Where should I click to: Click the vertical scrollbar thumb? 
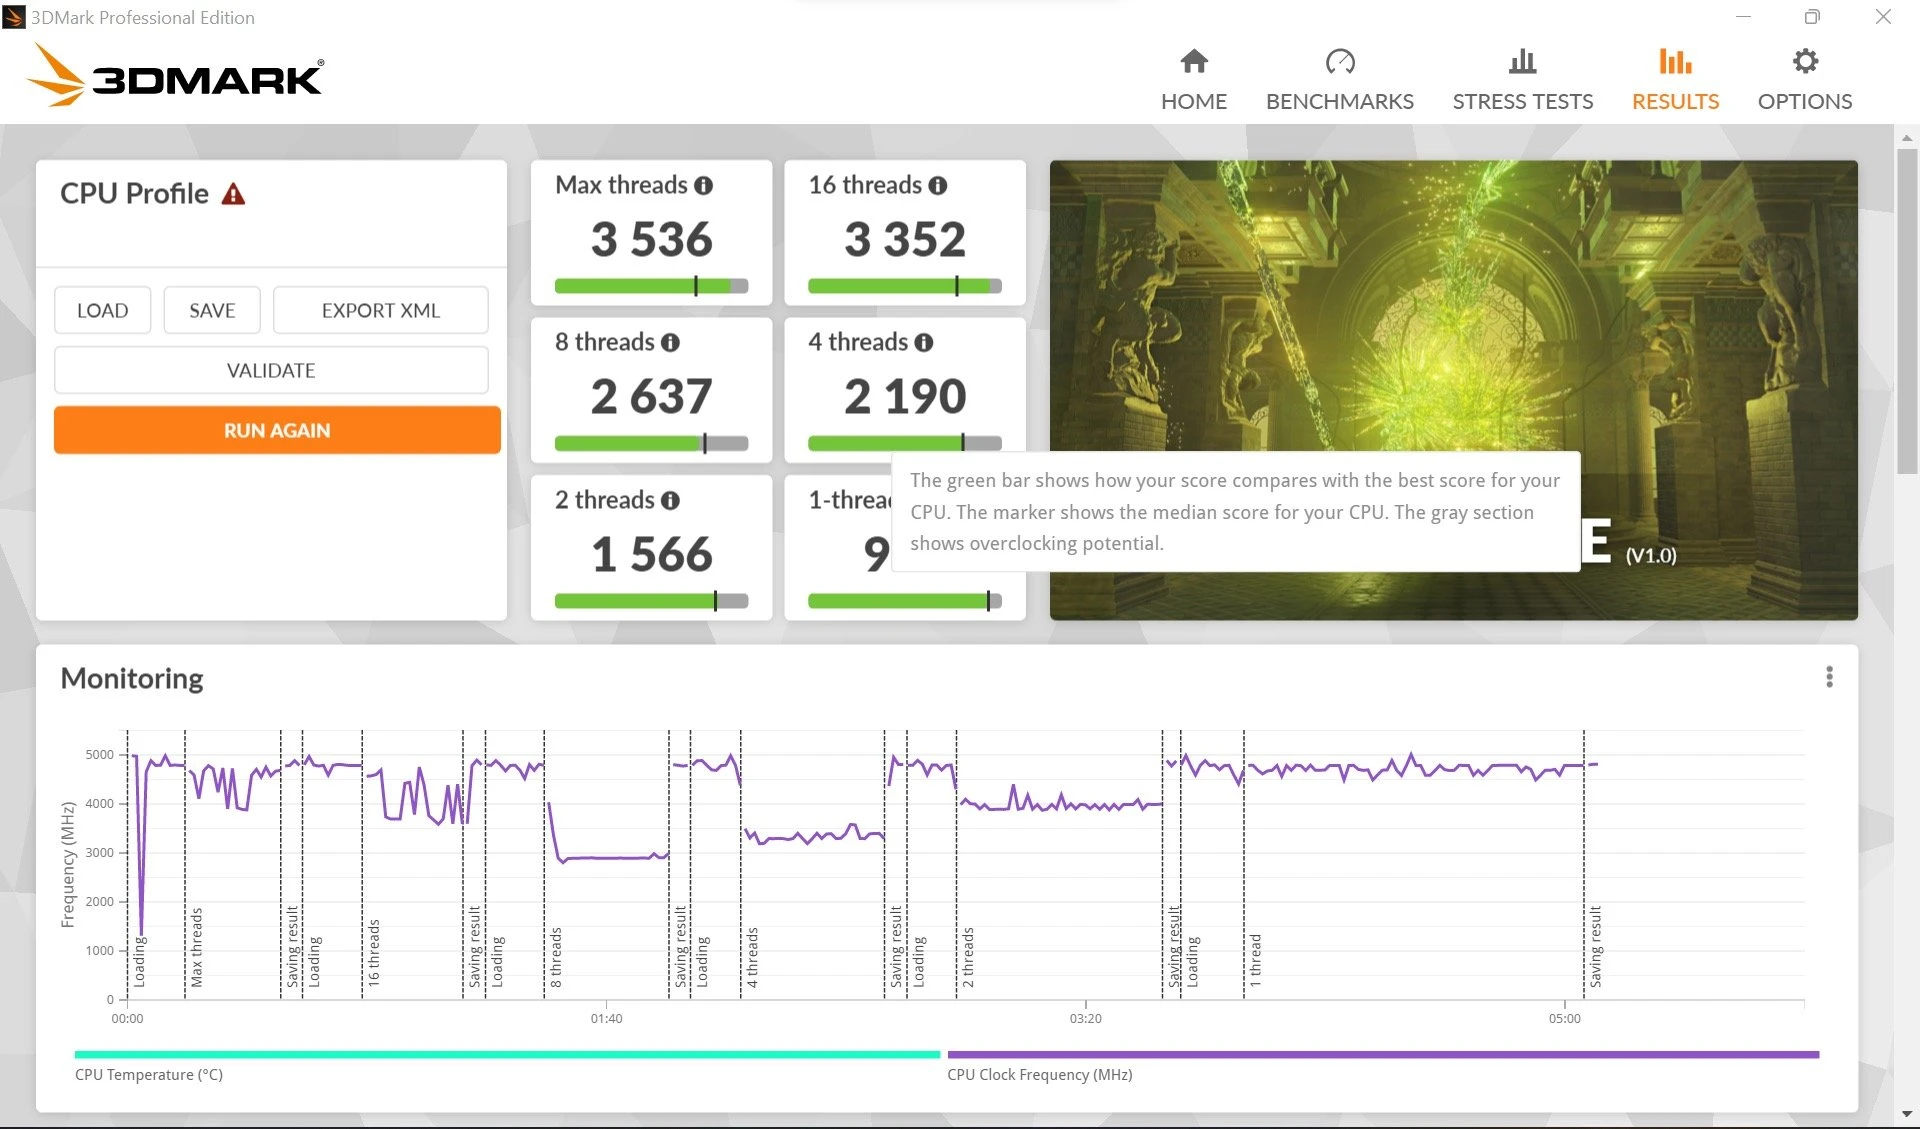pyautogui.click(x=1906, y=311)
